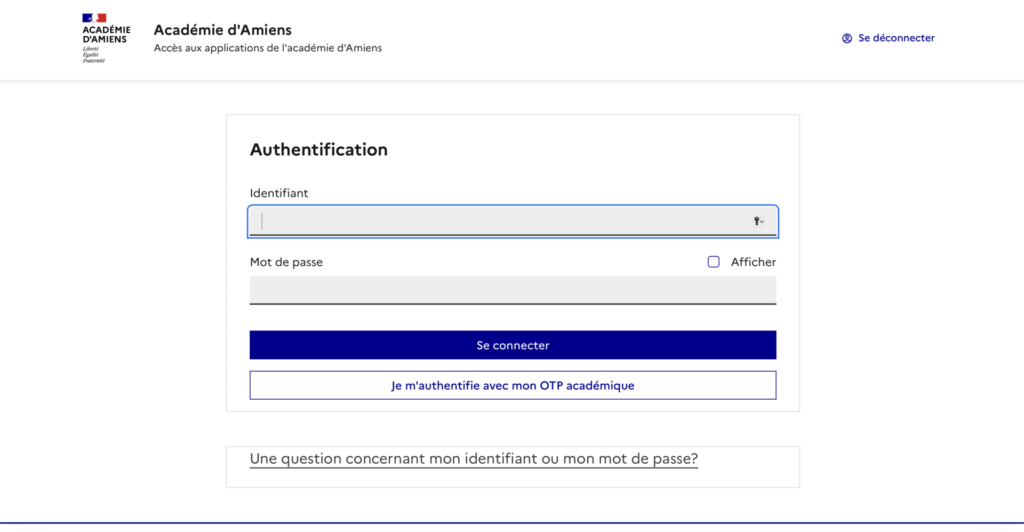Image resolution: width=1024 pixels, height=532 pixels.
Task: Click the Mot de passe label
Action: [286, 262]
